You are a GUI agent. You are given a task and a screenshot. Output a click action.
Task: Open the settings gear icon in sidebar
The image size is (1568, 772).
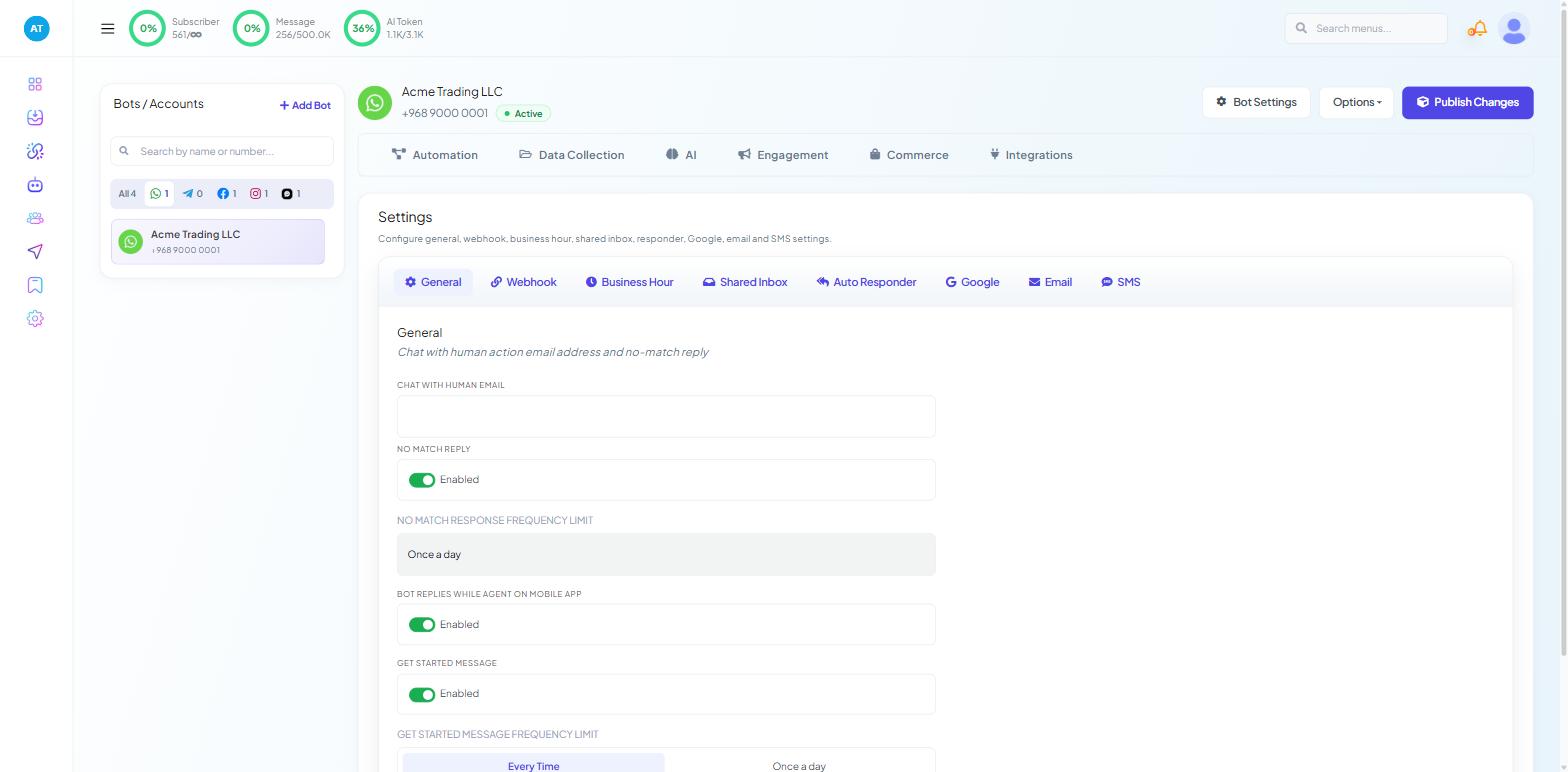point(35,319)
